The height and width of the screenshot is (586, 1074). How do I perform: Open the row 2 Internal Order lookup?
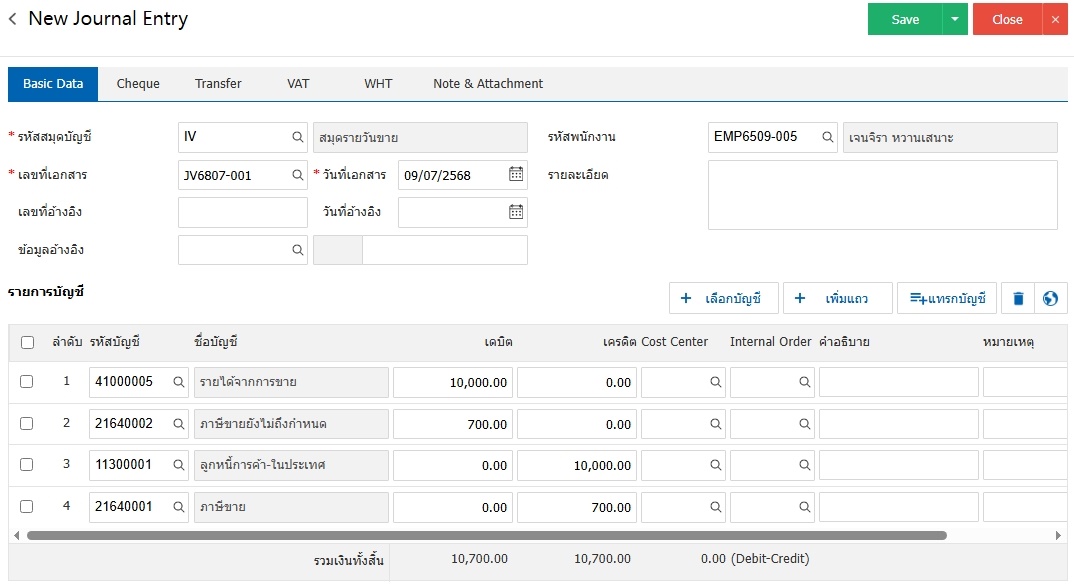coord(804,424)
